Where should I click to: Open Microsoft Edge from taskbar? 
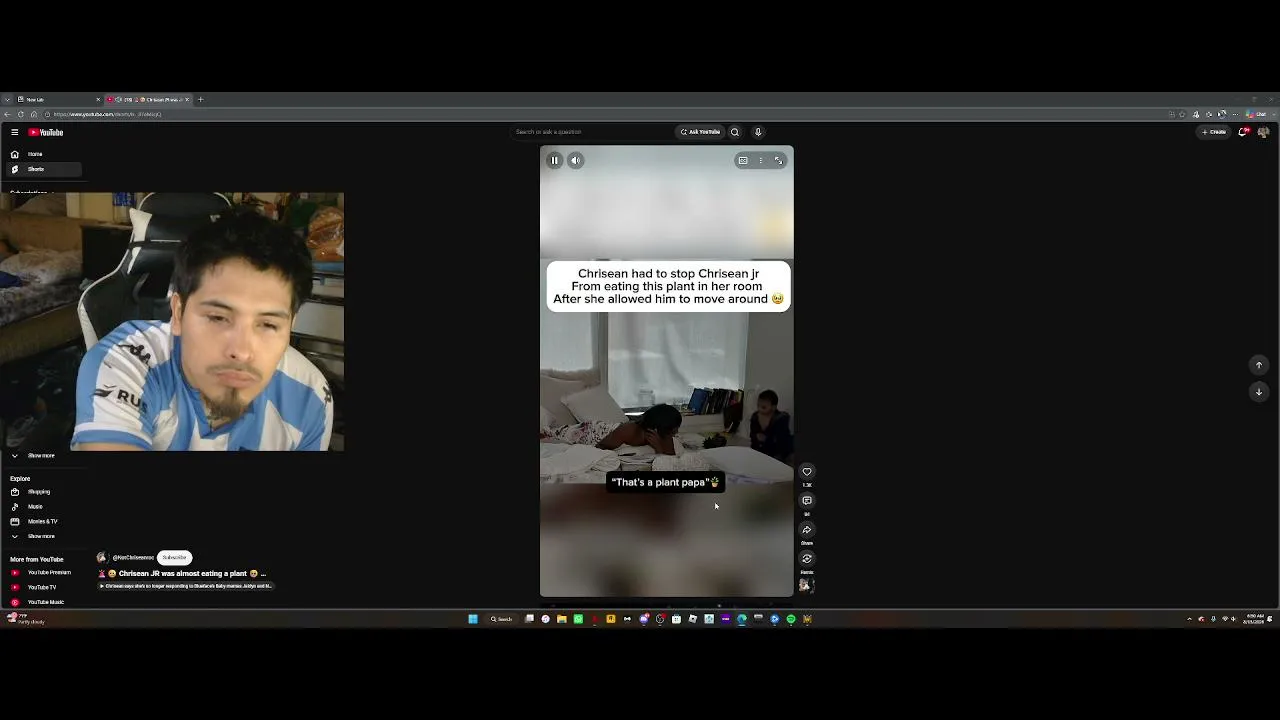[x=742, y=619]
